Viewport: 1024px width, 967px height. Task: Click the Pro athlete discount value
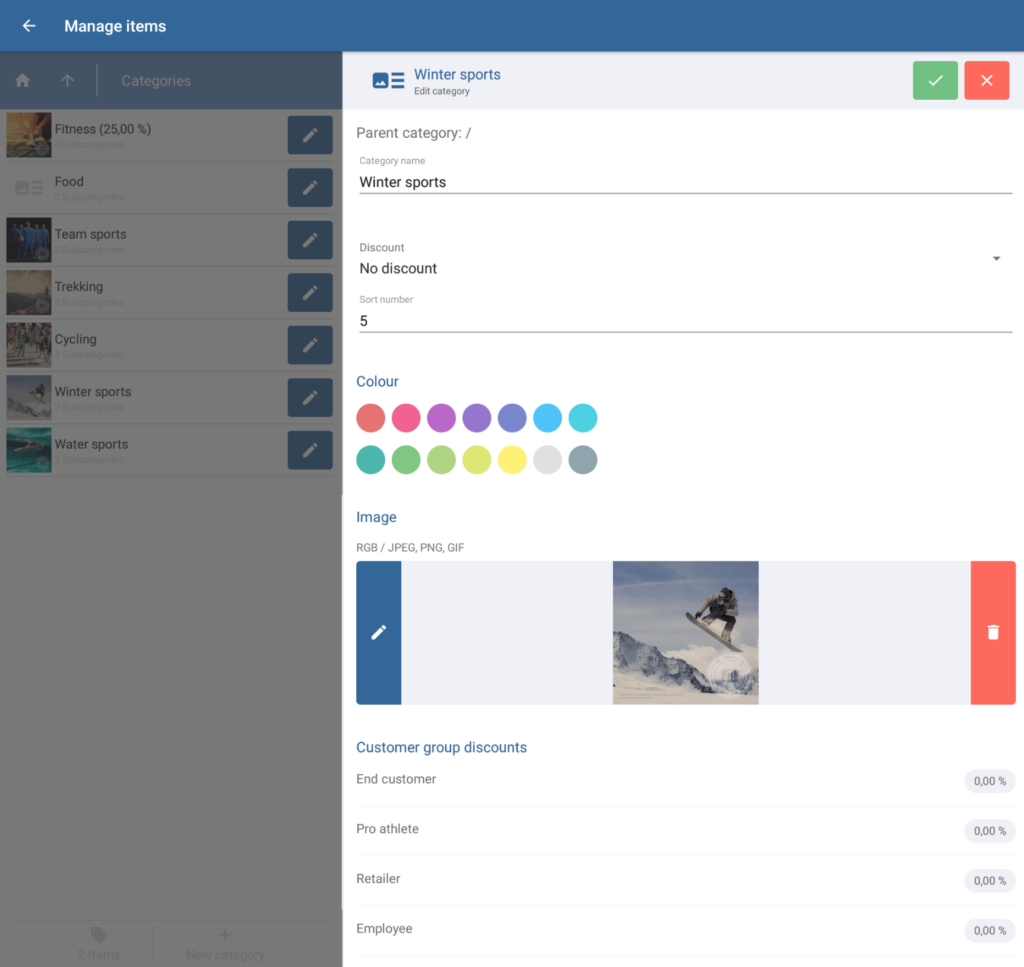989,831
